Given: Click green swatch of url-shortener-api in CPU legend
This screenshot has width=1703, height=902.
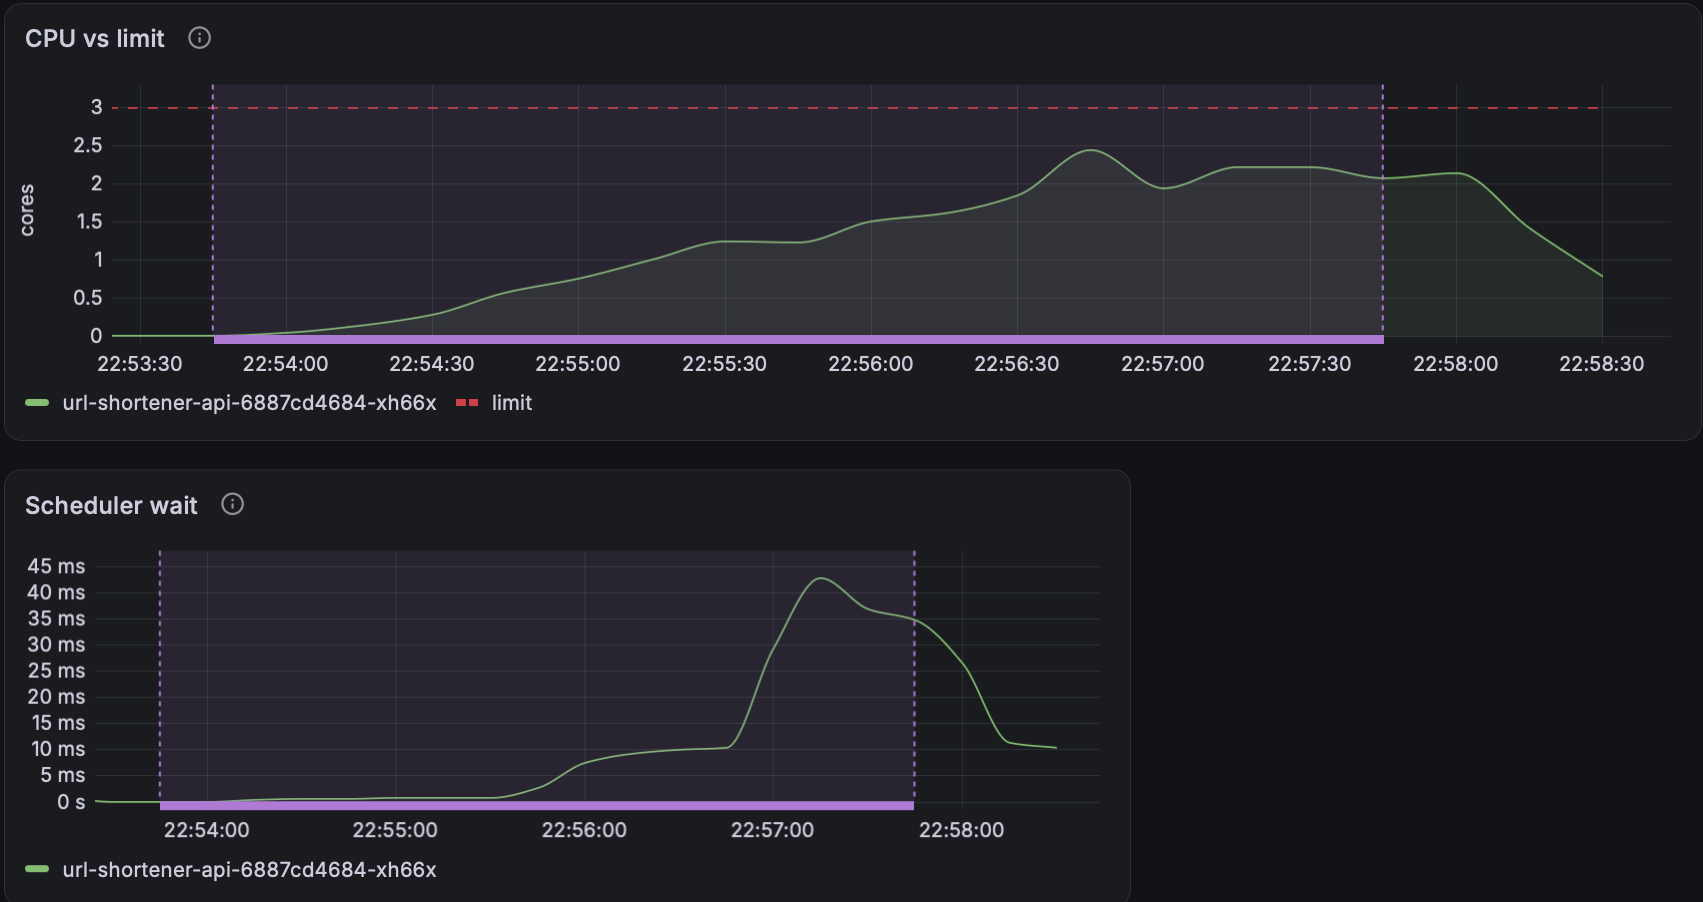Looking at the screenshot, I should pos(37,403).
